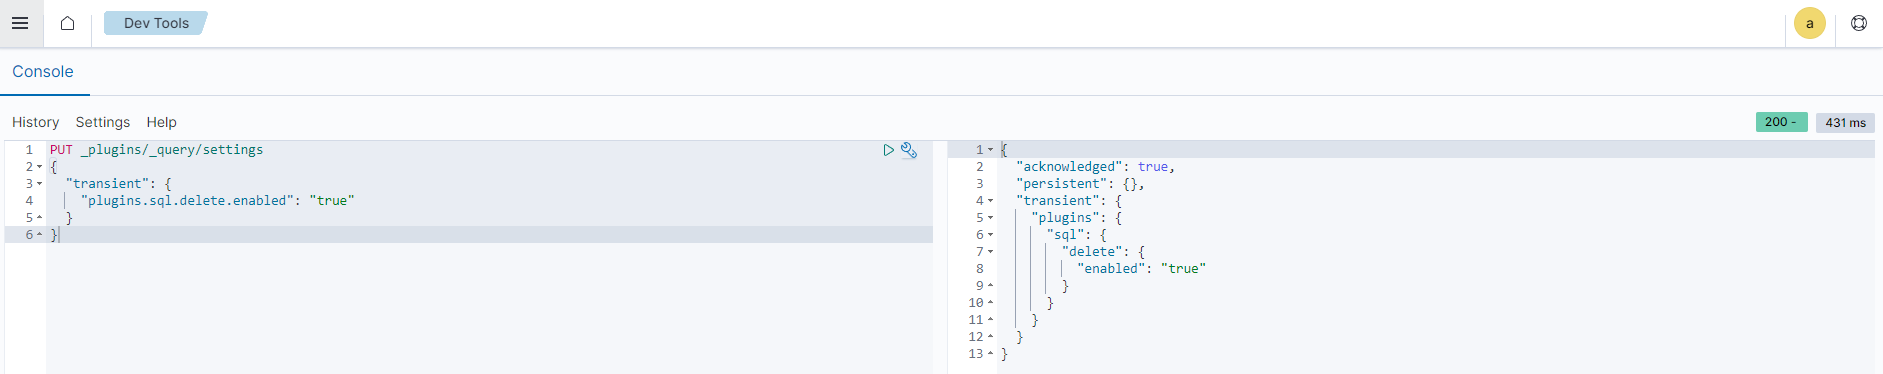The height and width of the screenshot is (374, 1883).
Task: Go to the home page icon
Action: 67,23
